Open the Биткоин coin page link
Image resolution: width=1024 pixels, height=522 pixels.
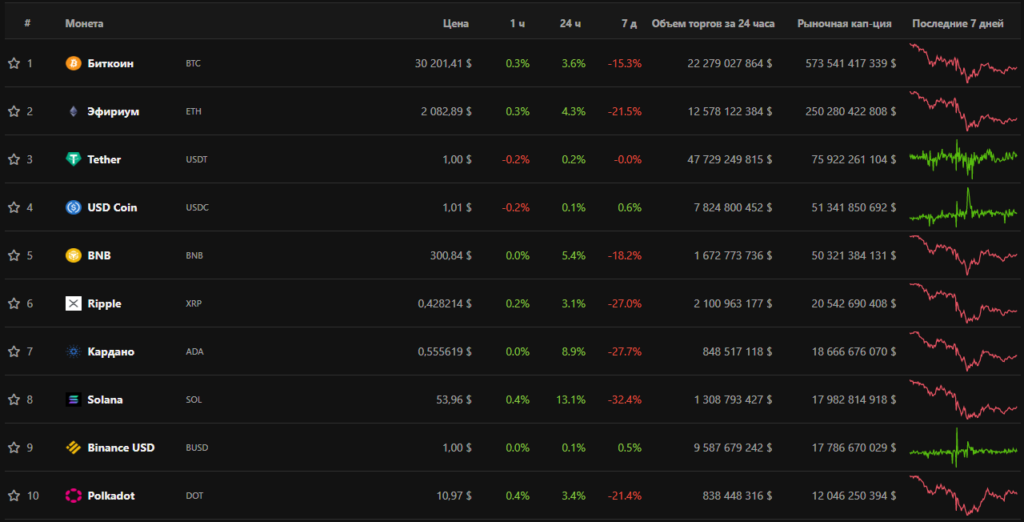[110, 63]
